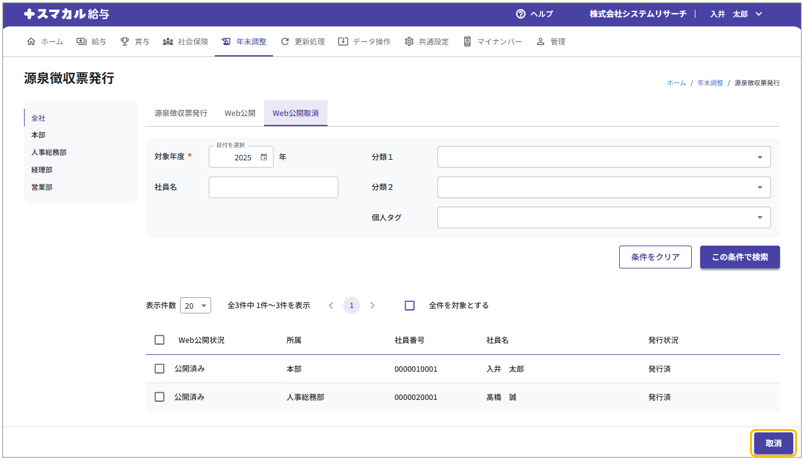Screen dimensions: 804x460
Task: Expand the 分類1 dropdown
Action: [603, 157]
